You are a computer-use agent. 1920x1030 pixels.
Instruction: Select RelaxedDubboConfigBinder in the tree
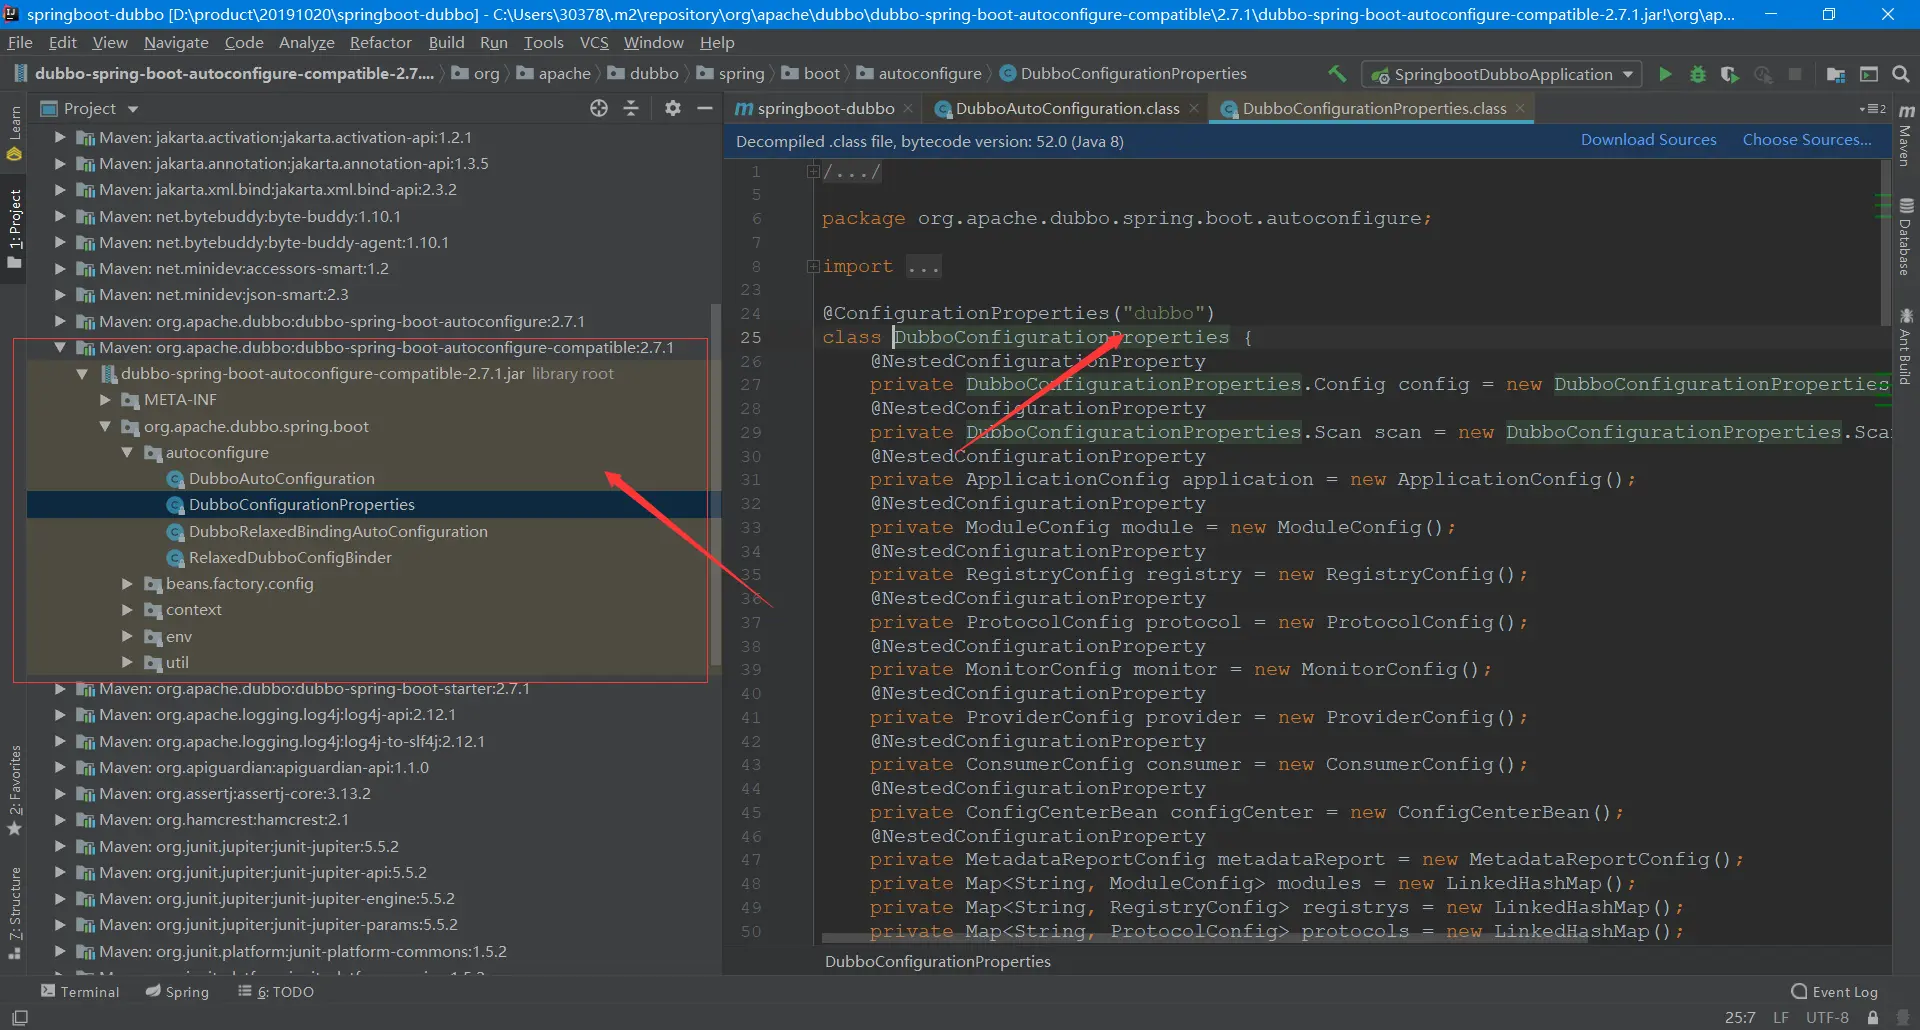pyautogui.click(x=290, y=557)
